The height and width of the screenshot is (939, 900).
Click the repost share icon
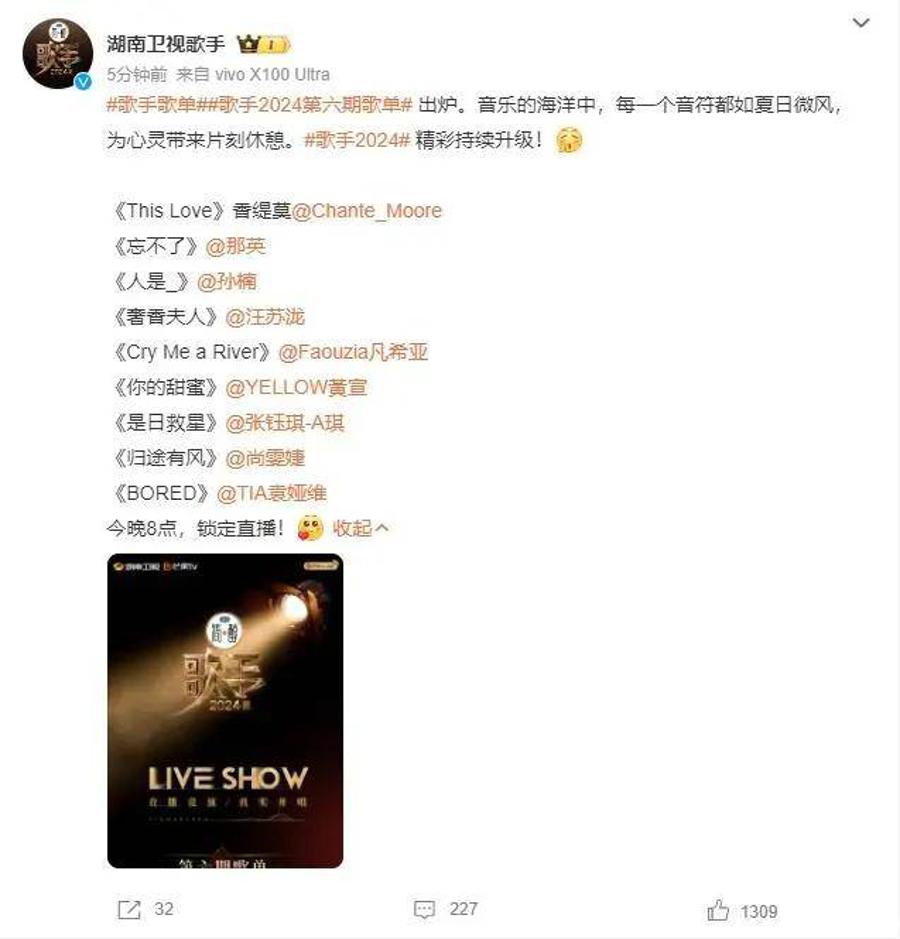click(x=129, y=910)
